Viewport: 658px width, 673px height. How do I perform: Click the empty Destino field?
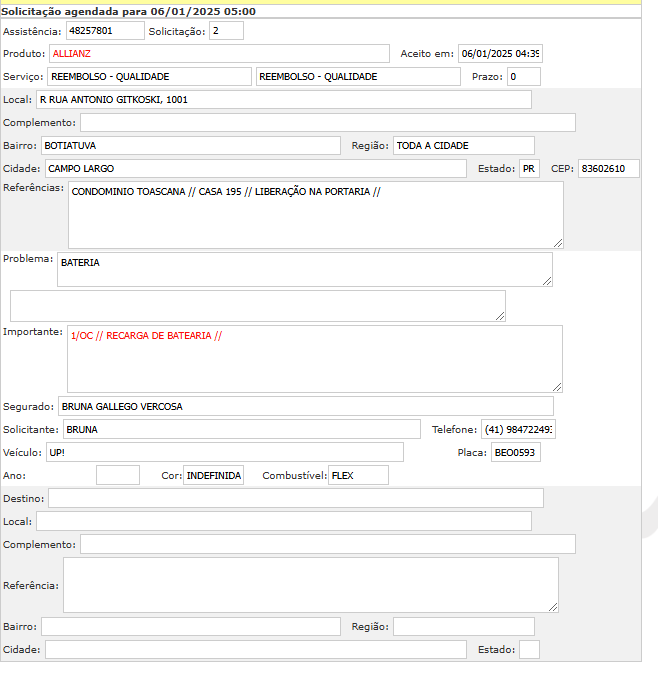295,498
